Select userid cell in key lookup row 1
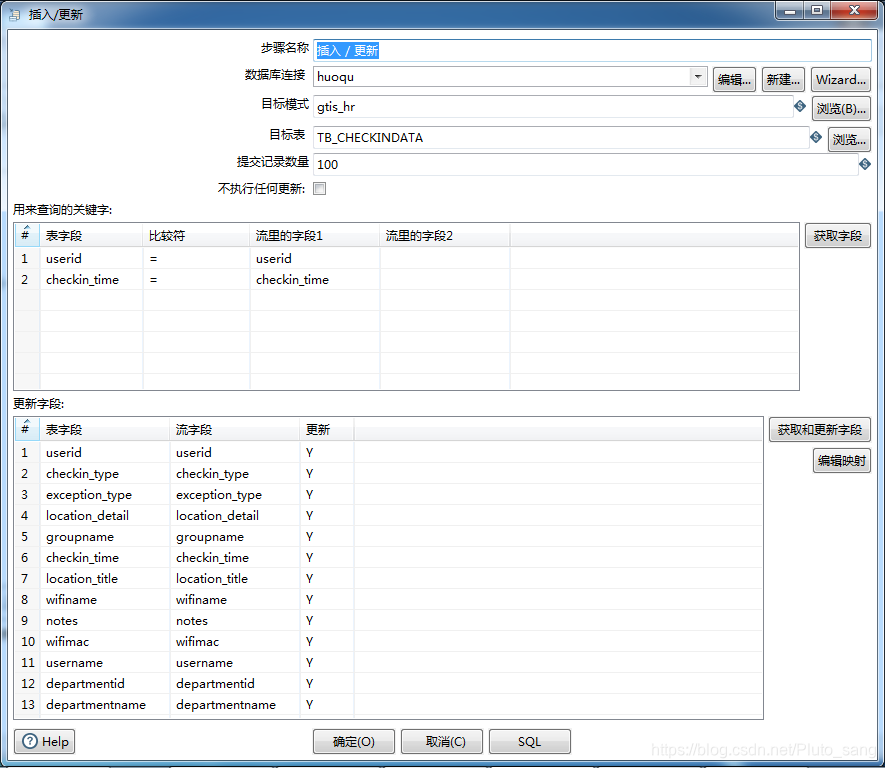This screenshot has width=885, height=768. [91, 258]
